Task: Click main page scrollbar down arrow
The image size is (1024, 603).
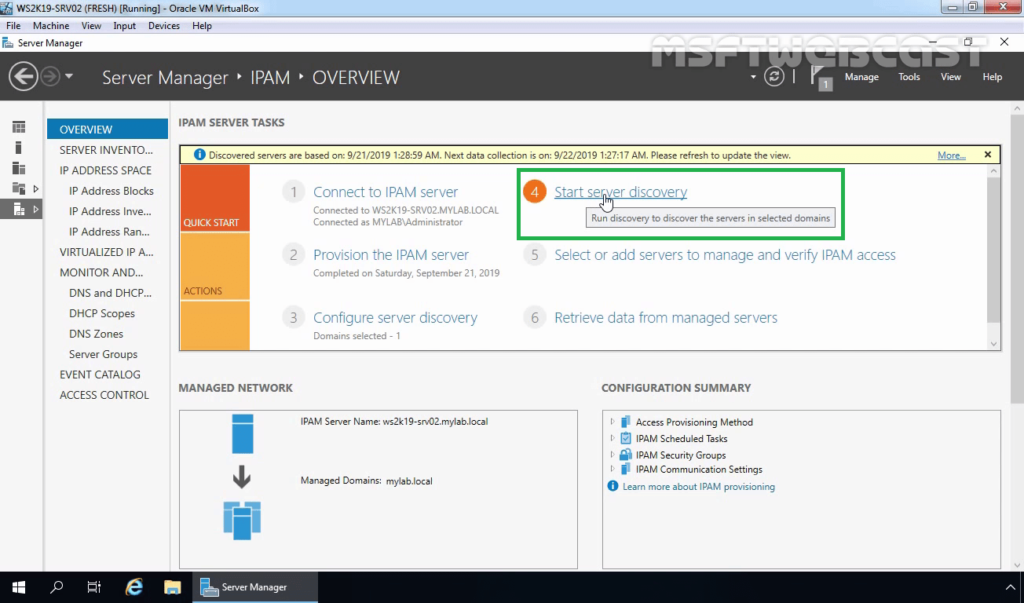Action: point(1017,565)
